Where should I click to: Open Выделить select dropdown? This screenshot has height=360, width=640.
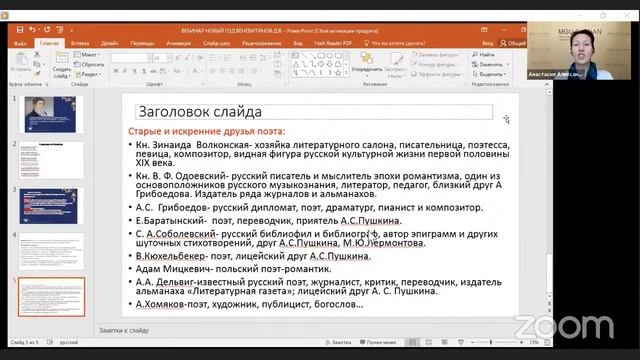[489, 74]
